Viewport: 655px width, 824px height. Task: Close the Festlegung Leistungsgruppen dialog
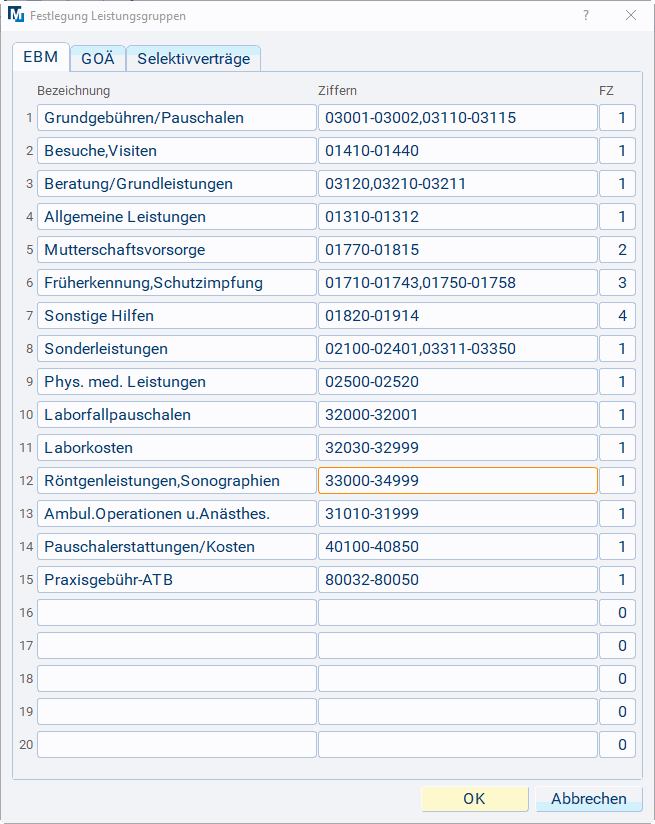(x=631, y=16)
